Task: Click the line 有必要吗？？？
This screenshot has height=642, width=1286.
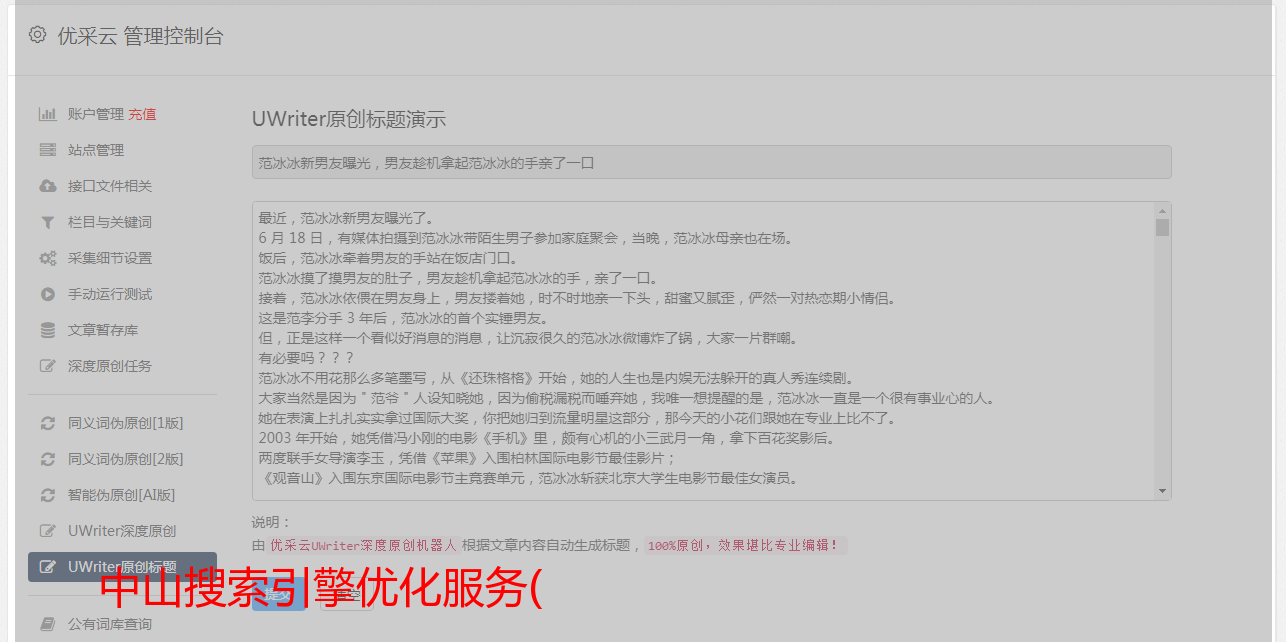Action: [306, 358]
